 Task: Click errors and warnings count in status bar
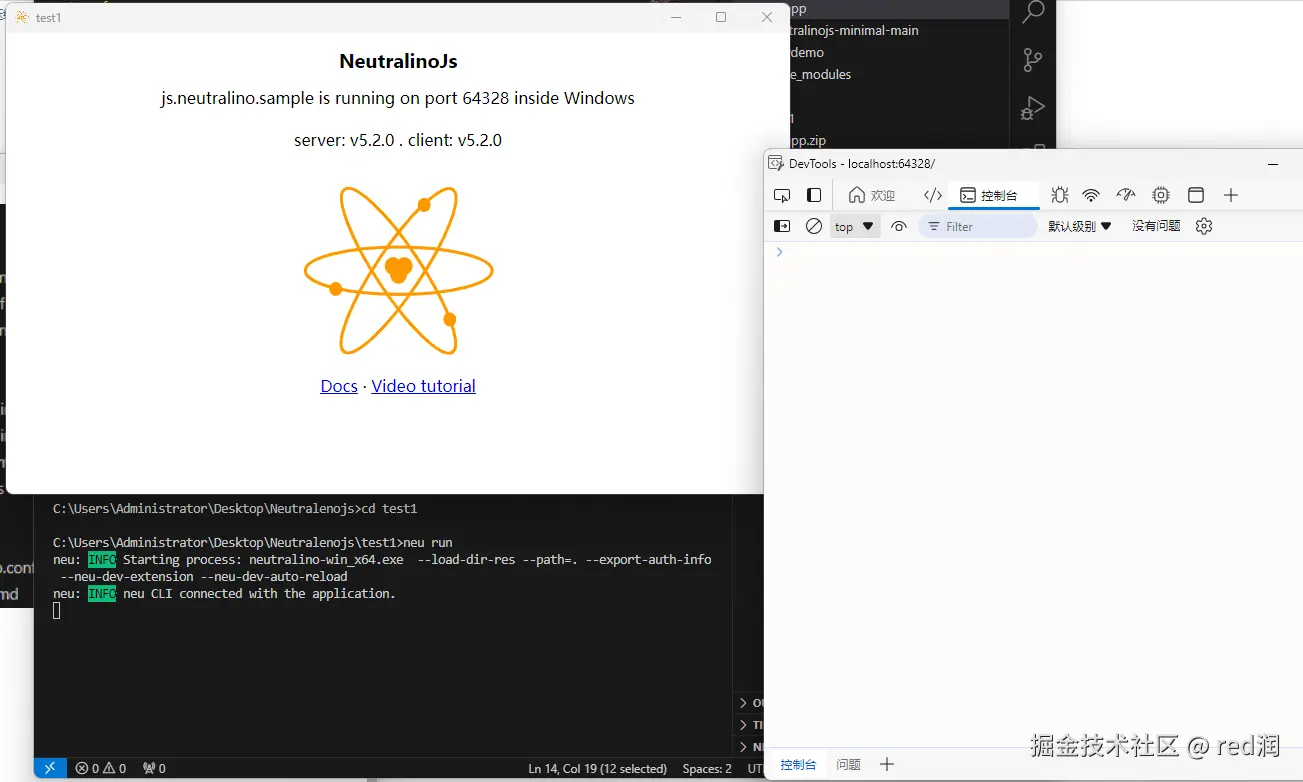[x=100, y=768]
